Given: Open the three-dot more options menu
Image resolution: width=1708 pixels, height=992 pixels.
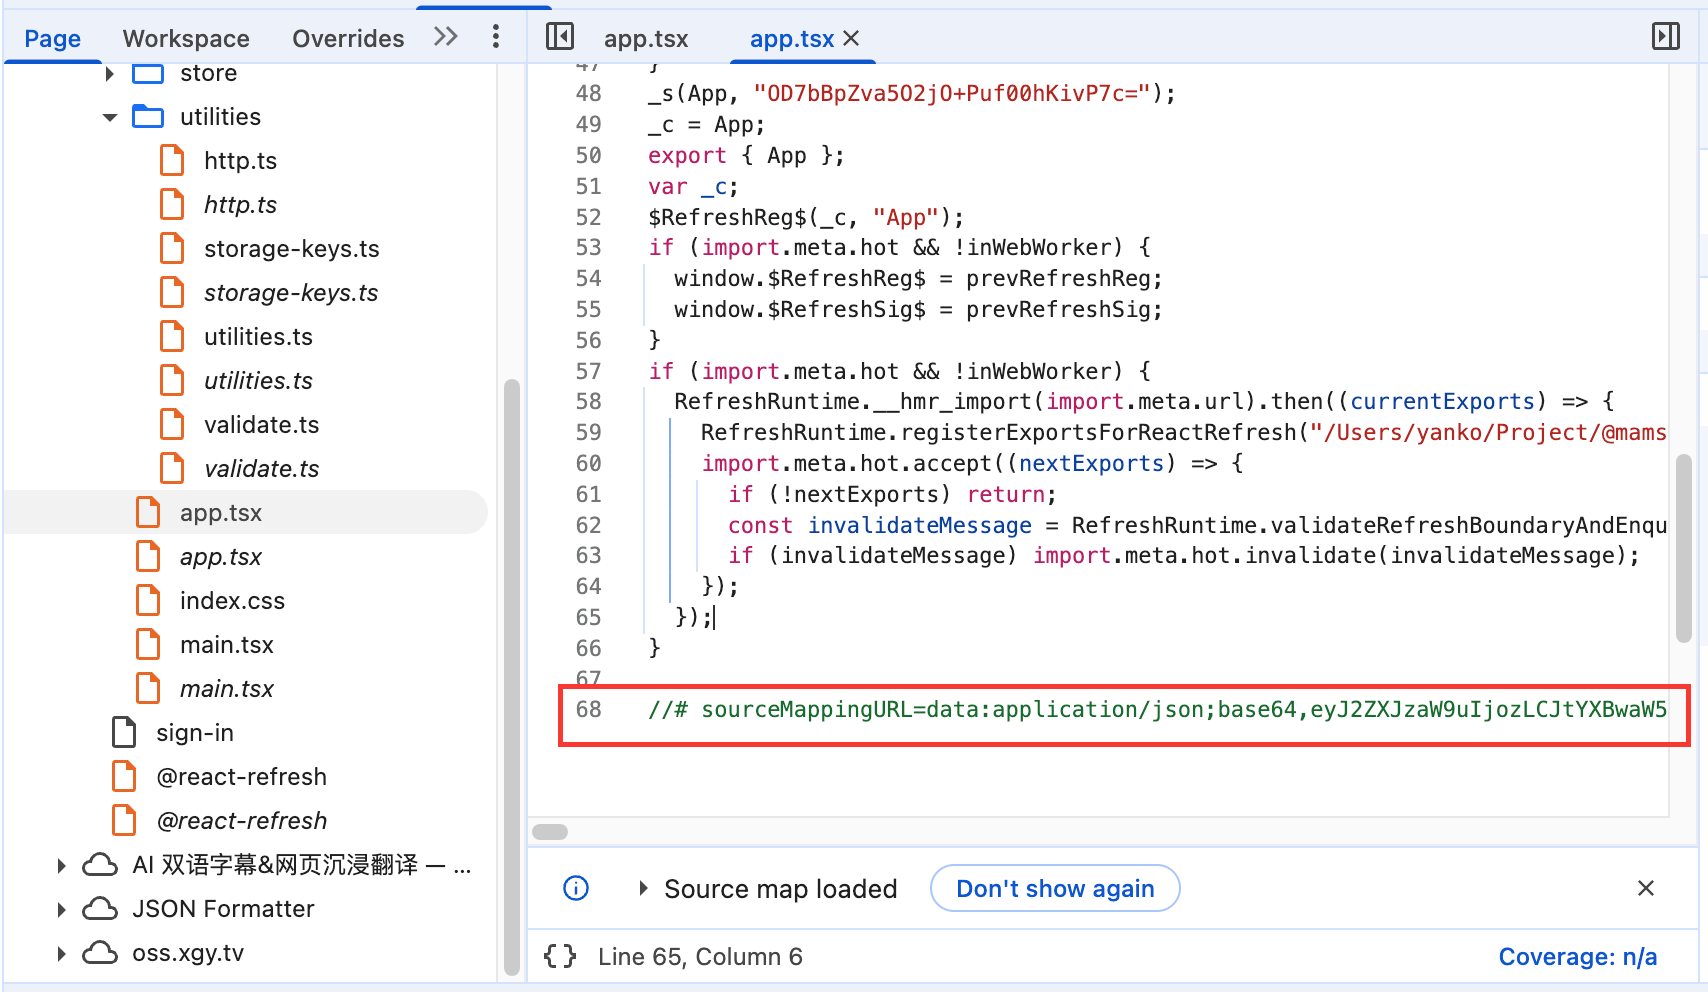Looking at the screenshot, I should pyautogui.click(x=495, y=36).
